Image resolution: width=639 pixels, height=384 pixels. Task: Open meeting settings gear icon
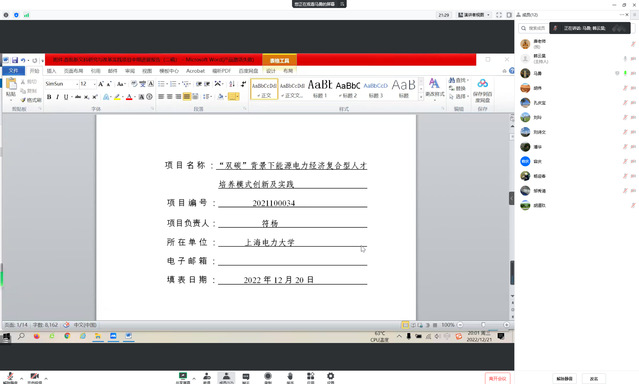pos(331,377)
